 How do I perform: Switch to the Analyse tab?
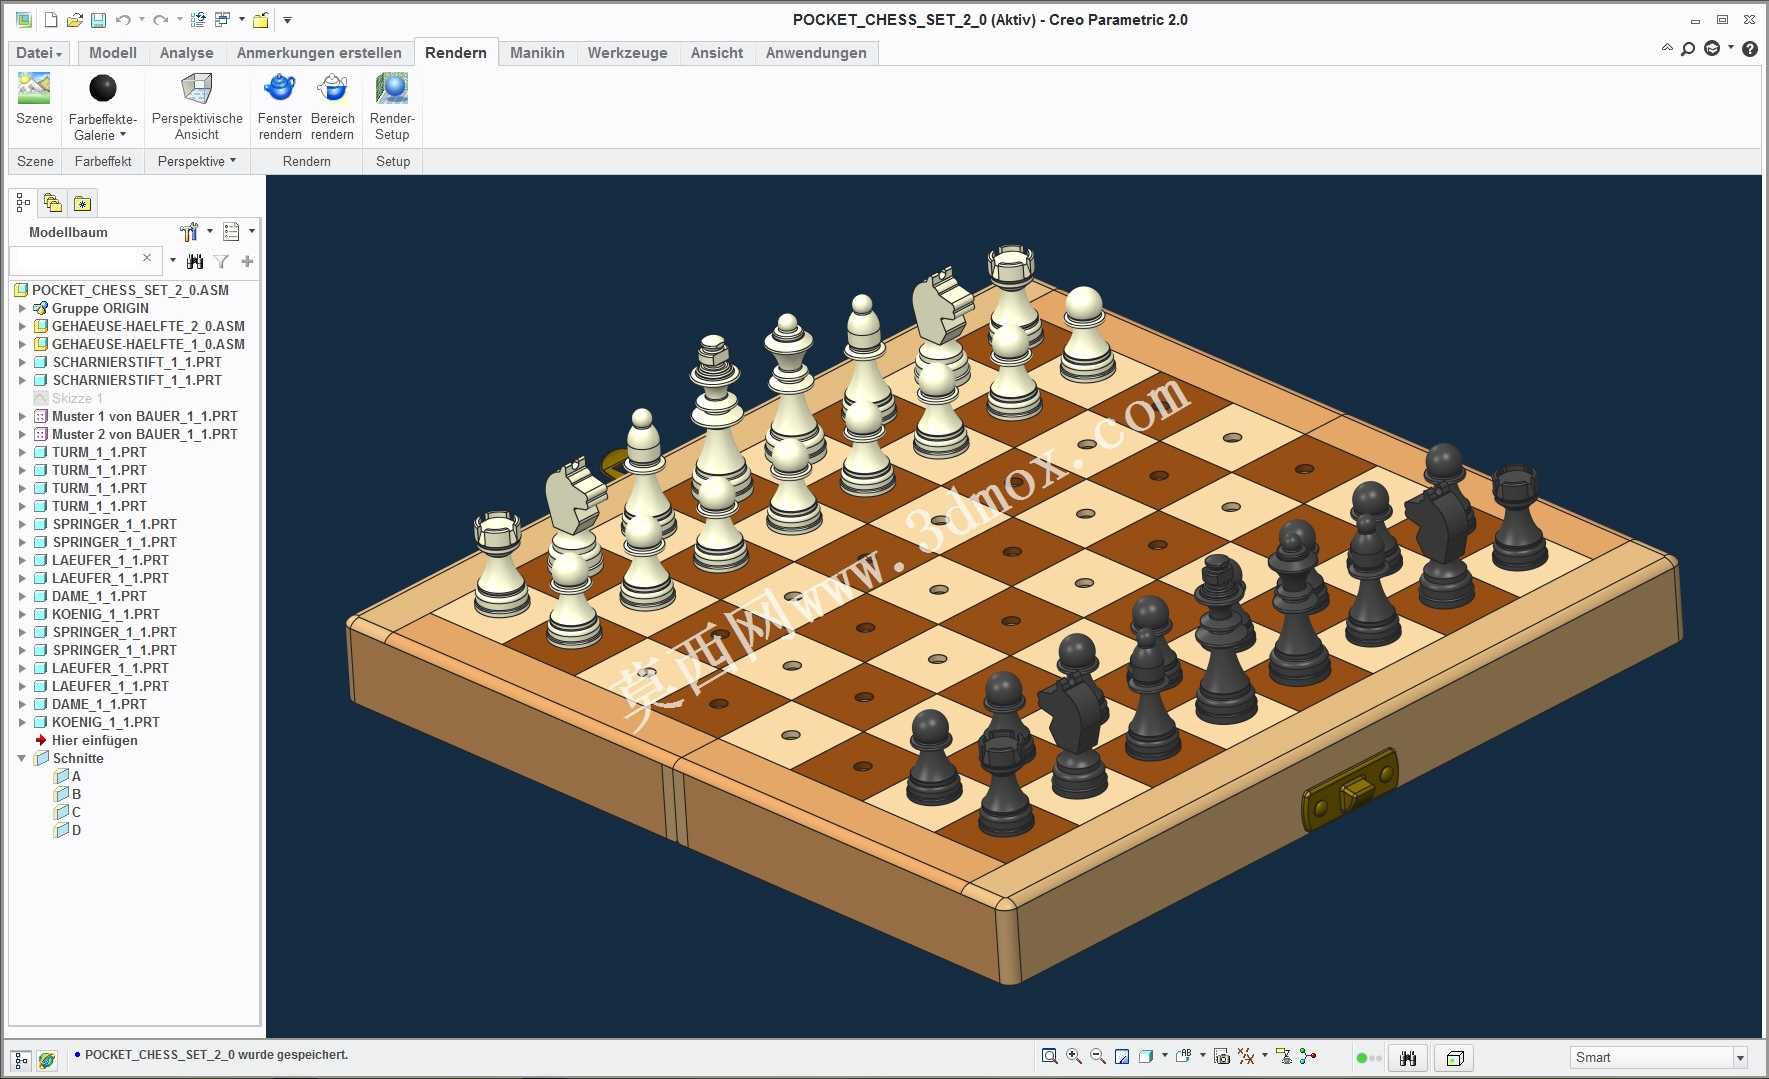click(187, 53)
